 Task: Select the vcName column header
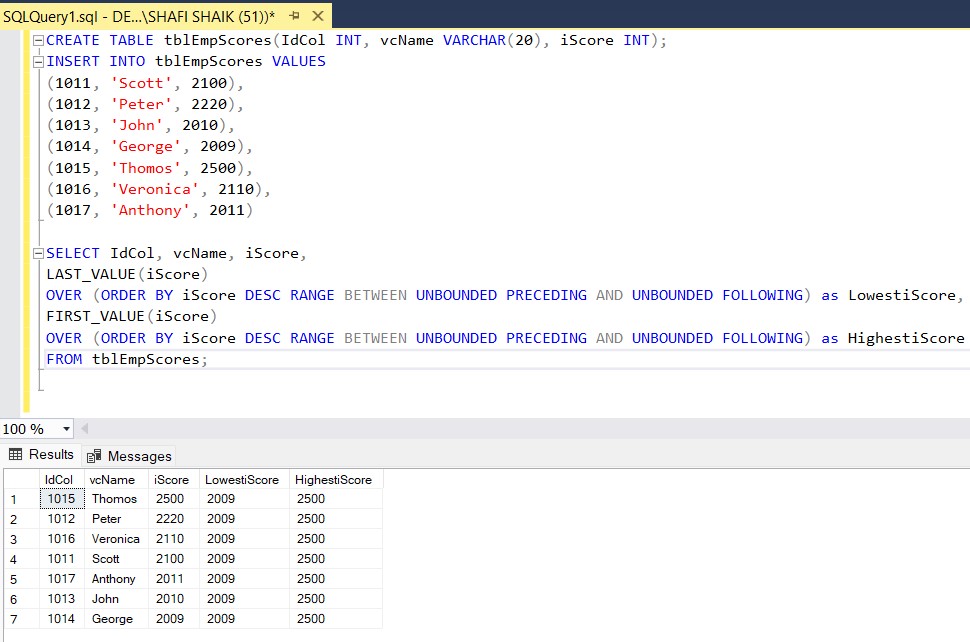coord(112,479)
